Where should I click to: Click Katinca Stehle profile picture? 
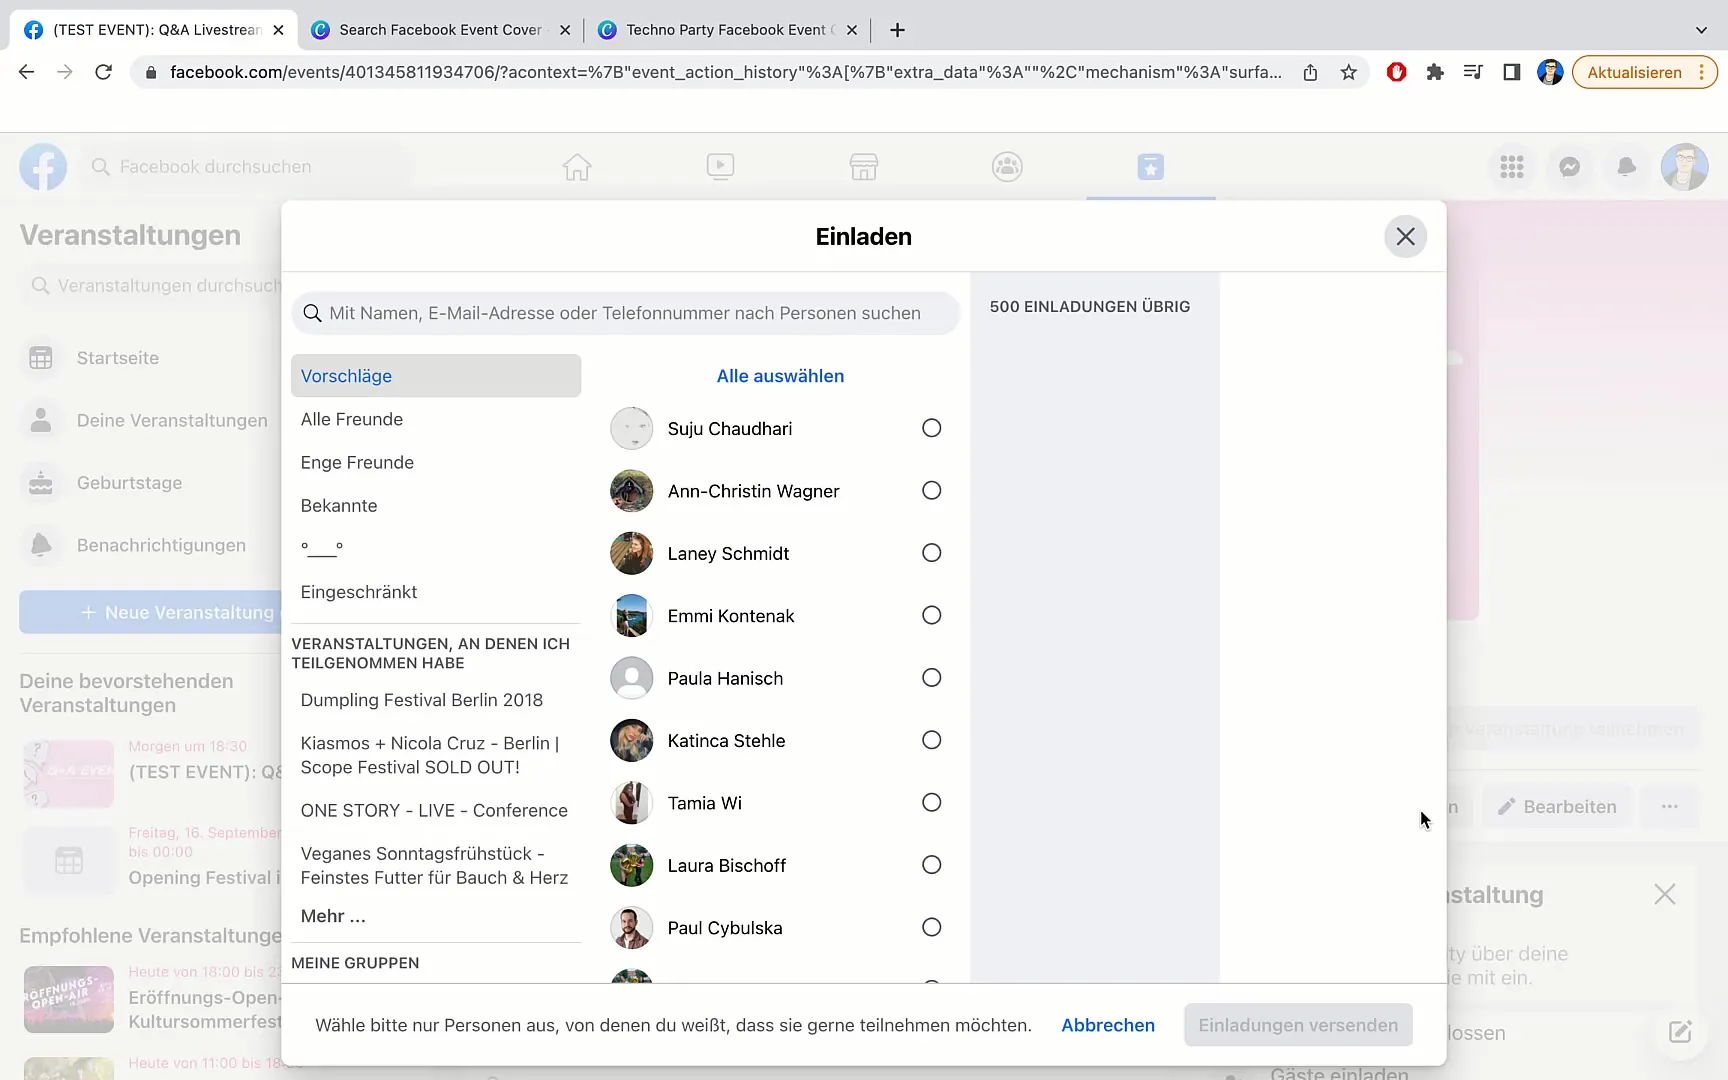tap(632, 740)
